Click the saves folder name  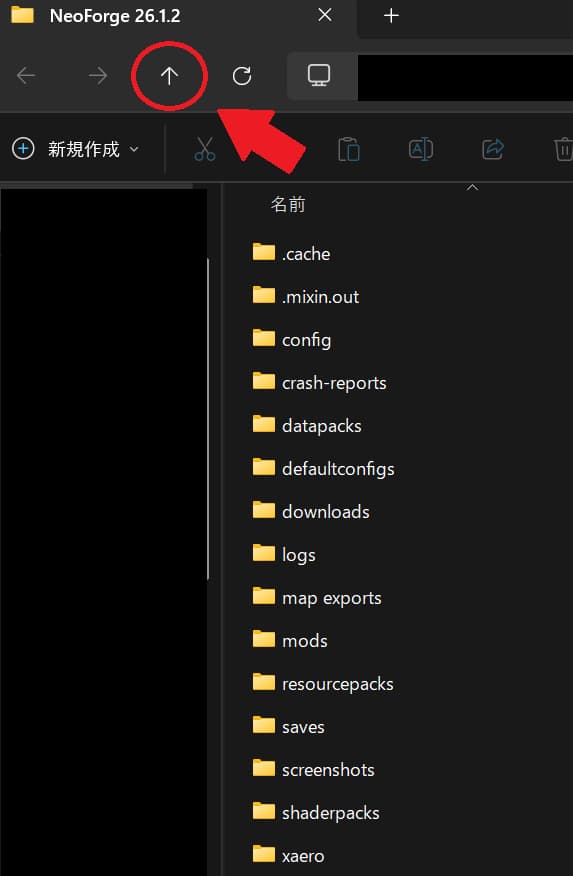coord(303,727)
